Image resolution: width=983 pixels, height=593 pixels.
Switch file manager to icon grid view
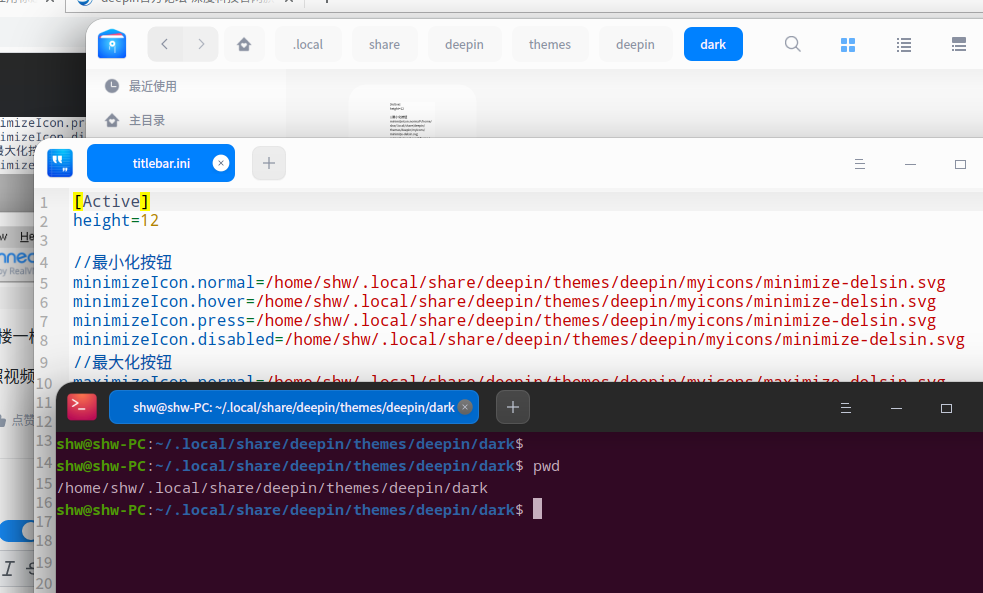(848, 45)
